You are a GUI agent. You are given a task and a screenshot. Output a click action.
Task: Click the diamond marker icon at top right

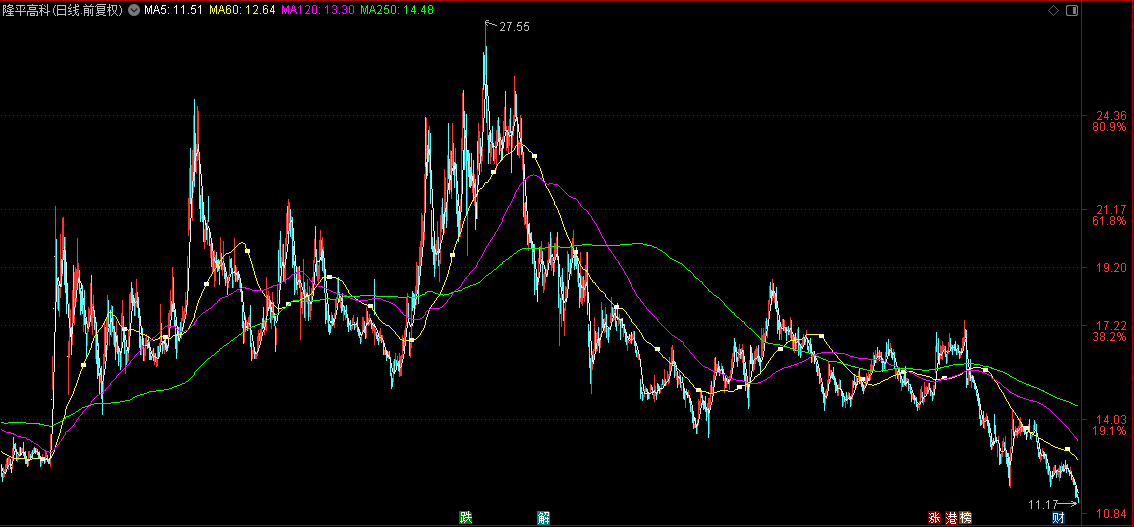click(x=1053, y=10)
